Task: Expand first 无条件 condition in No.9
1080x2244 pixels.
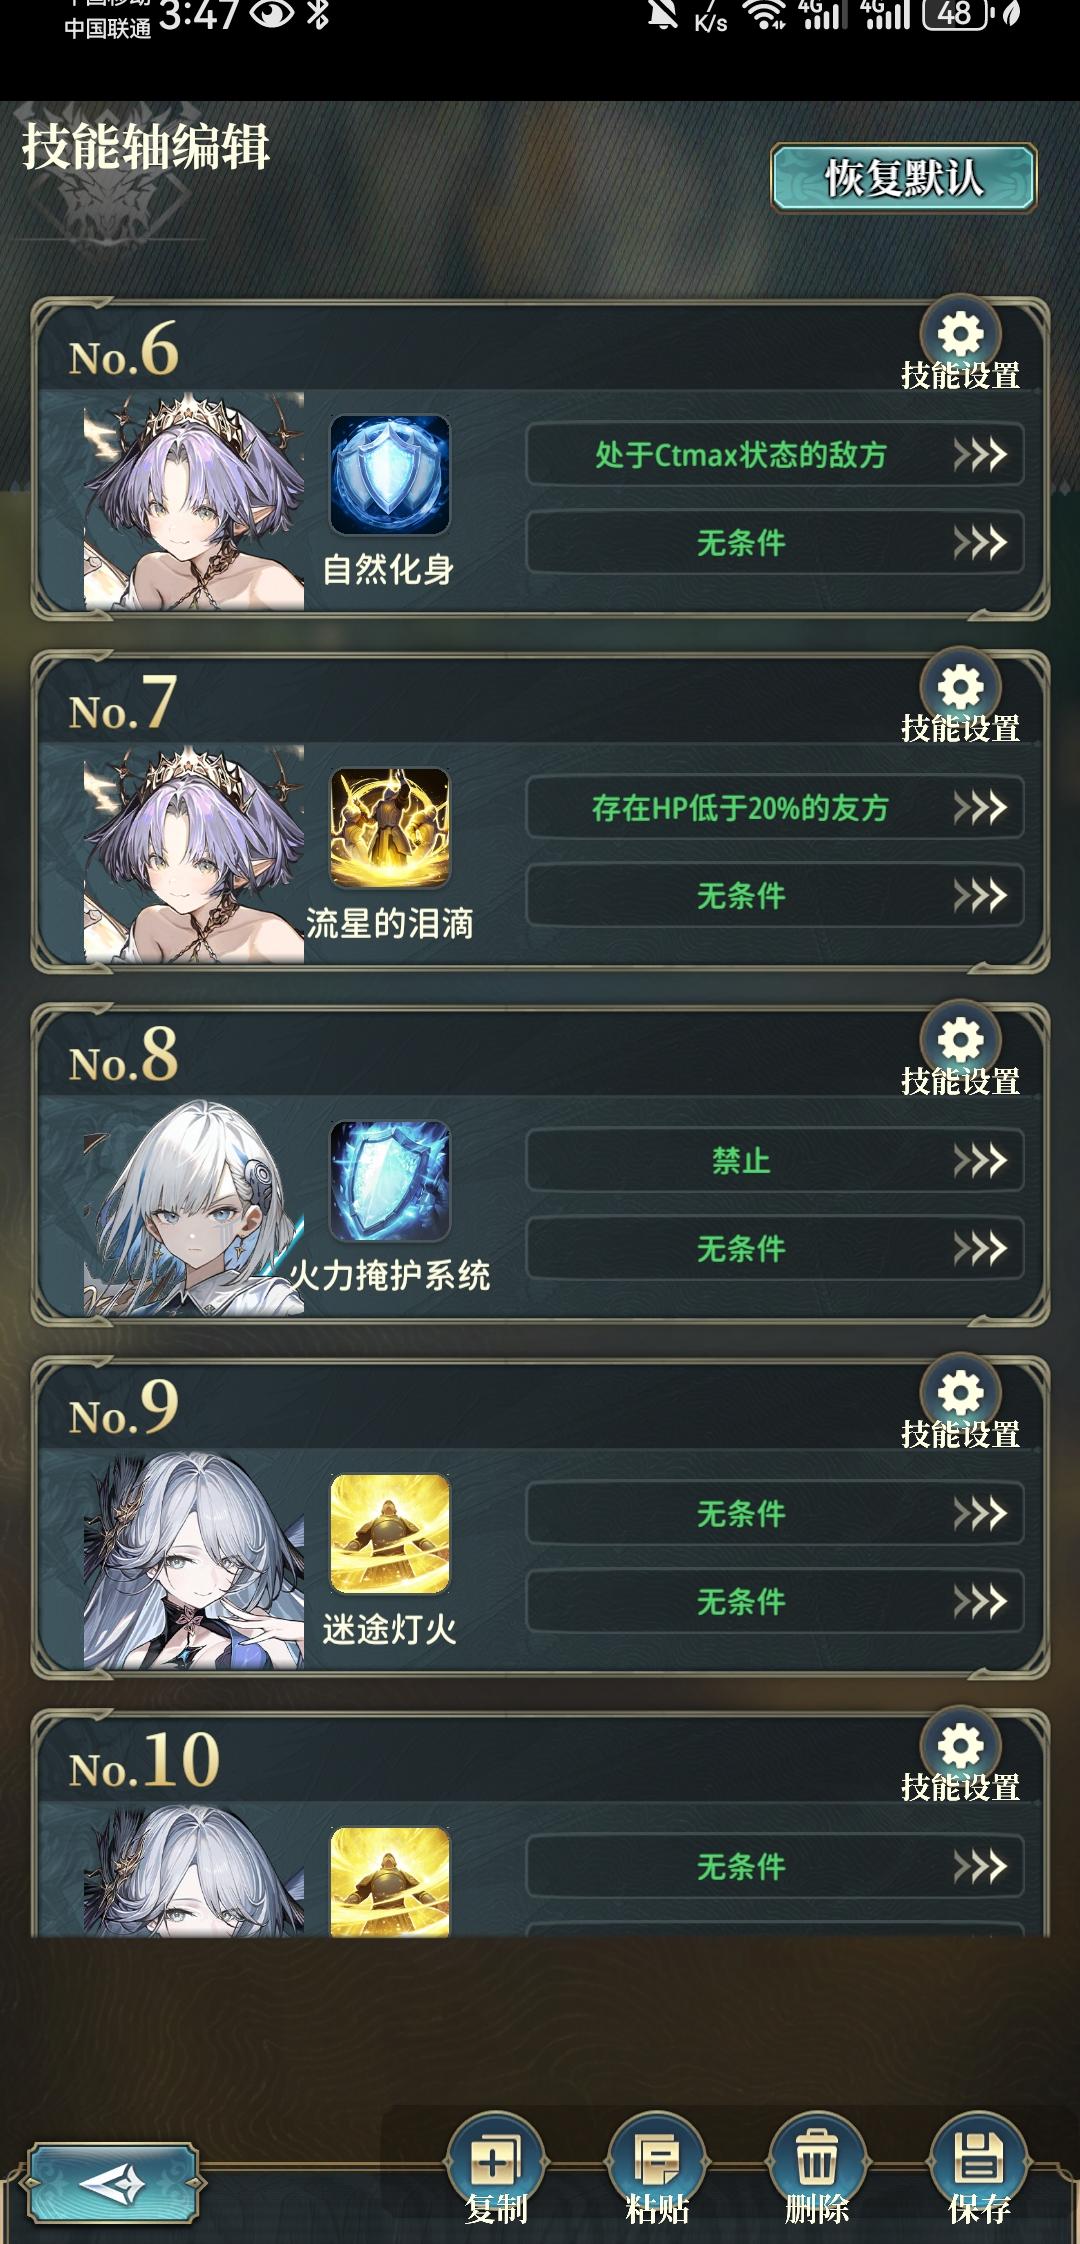Action: coord(775,1513)
